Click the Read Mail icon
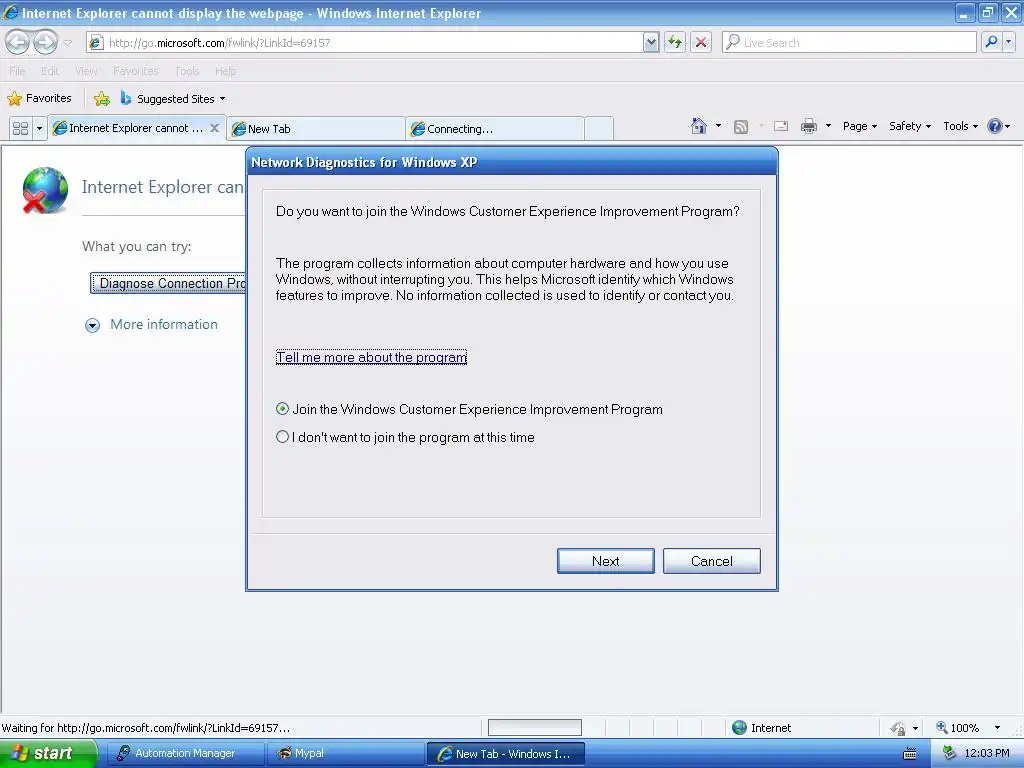Image resolution: width=1024 pixels, height=768 pixels. pos(781,126)
